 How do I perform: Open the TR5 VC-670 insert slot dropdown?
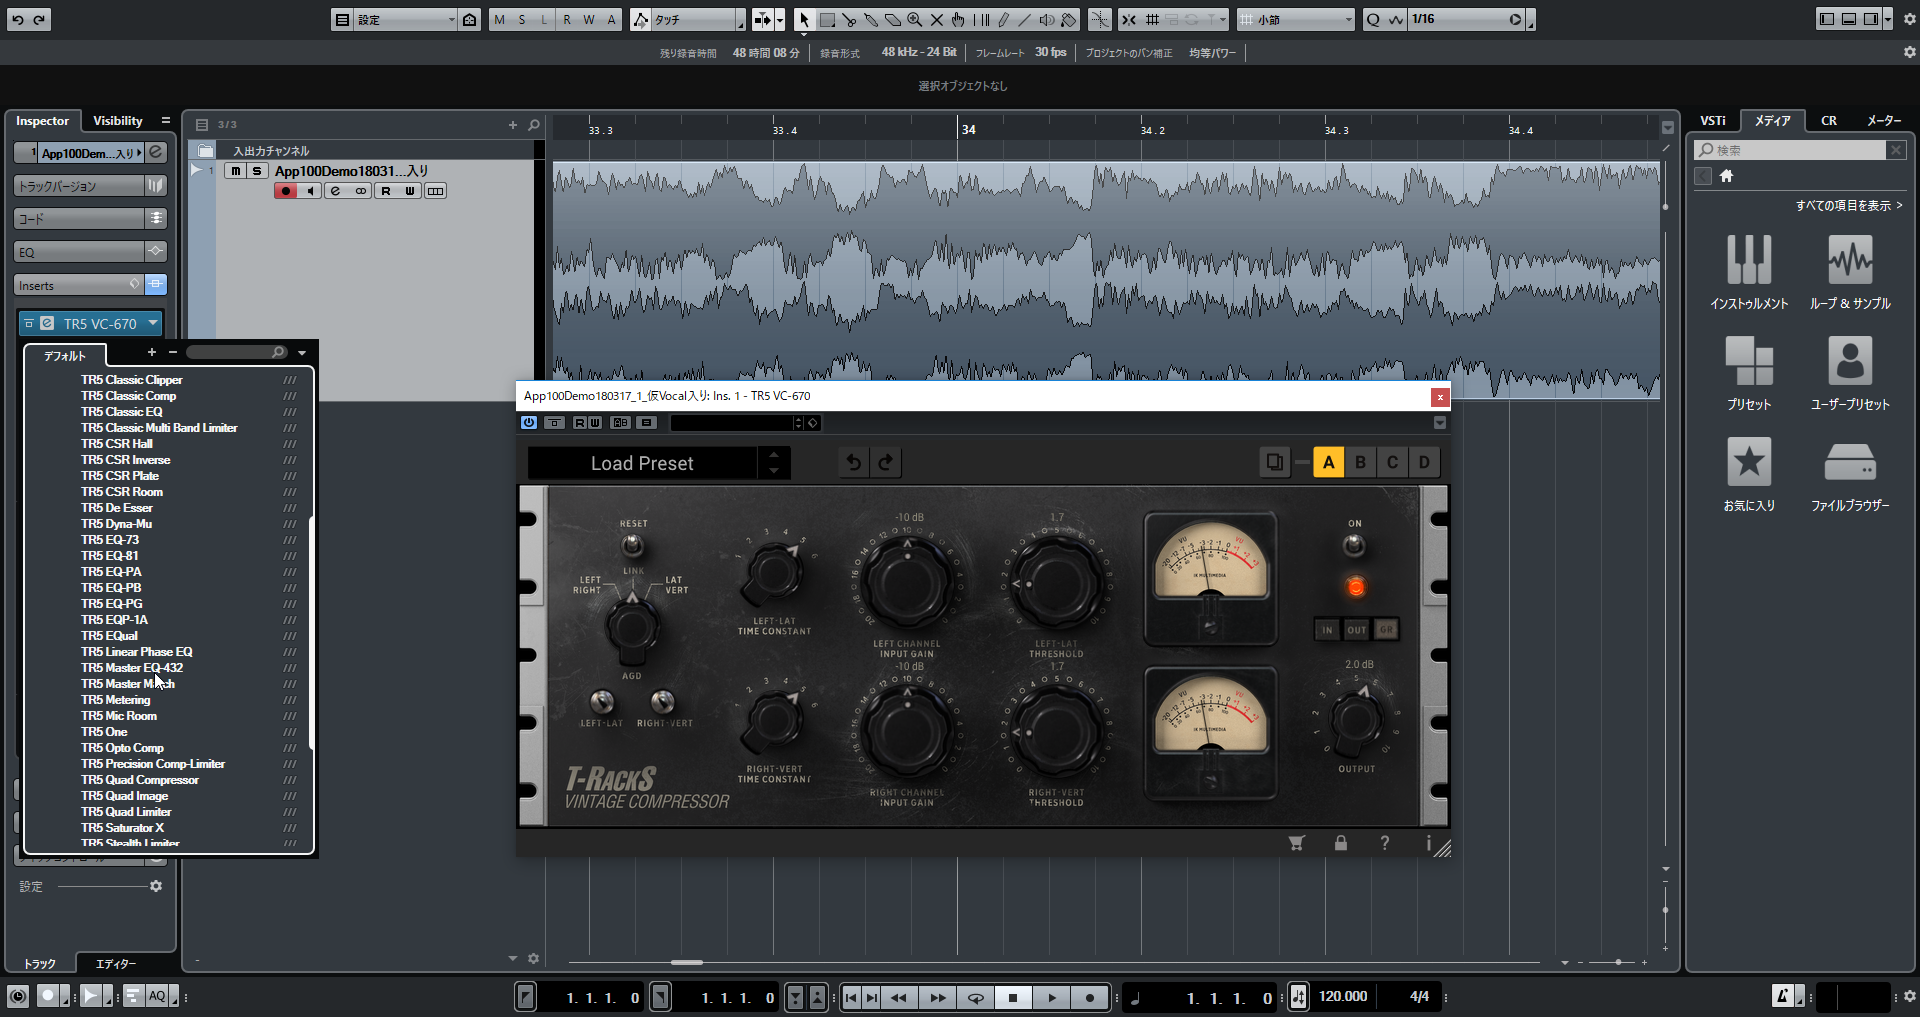[153, 323]
